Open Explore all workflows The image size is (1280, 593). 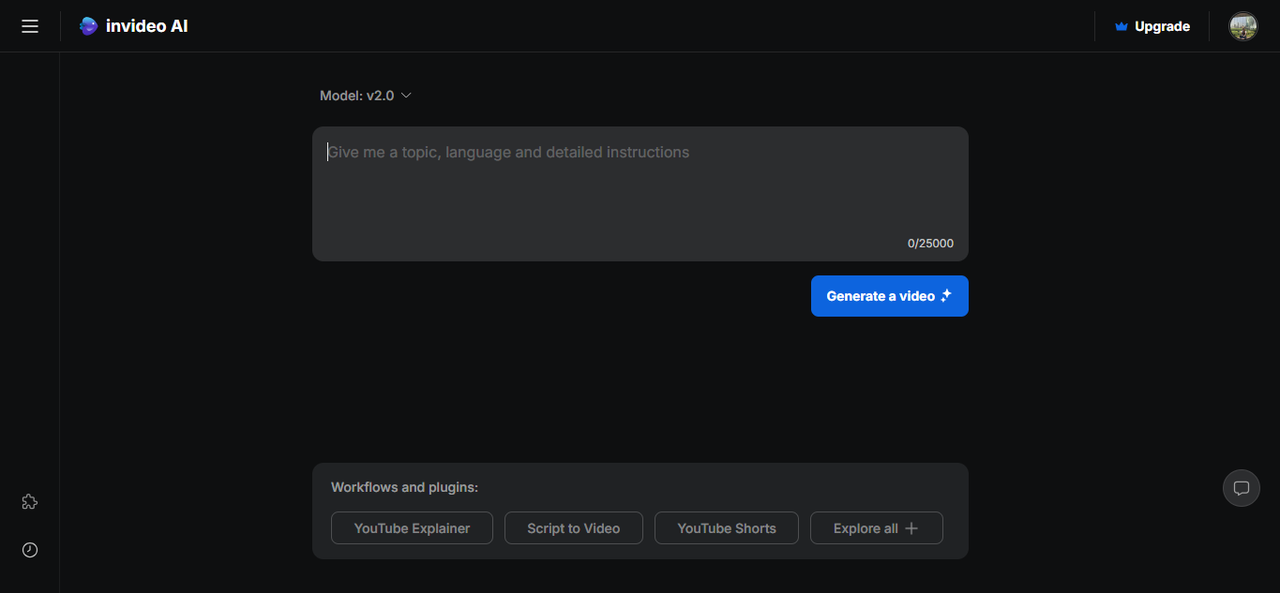click(x=876, y=528)
